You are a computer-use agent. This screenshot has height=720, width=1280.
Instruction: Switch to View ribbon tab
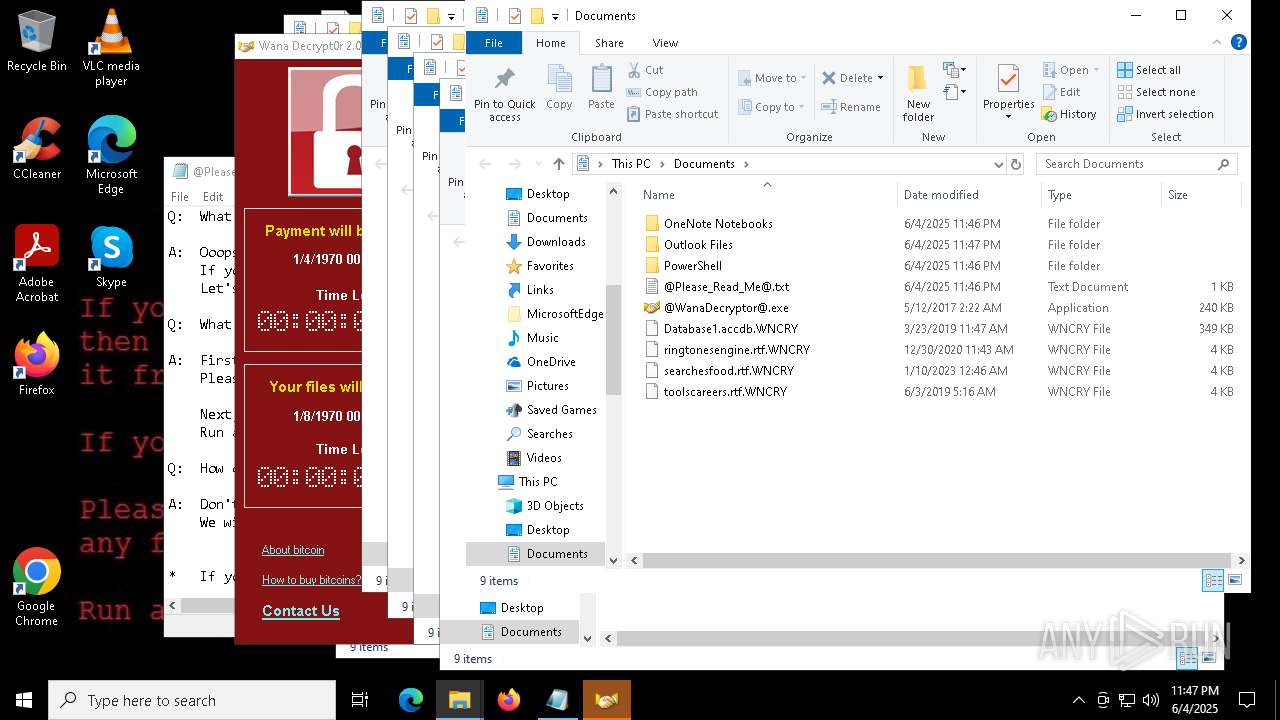pos(665,43)
